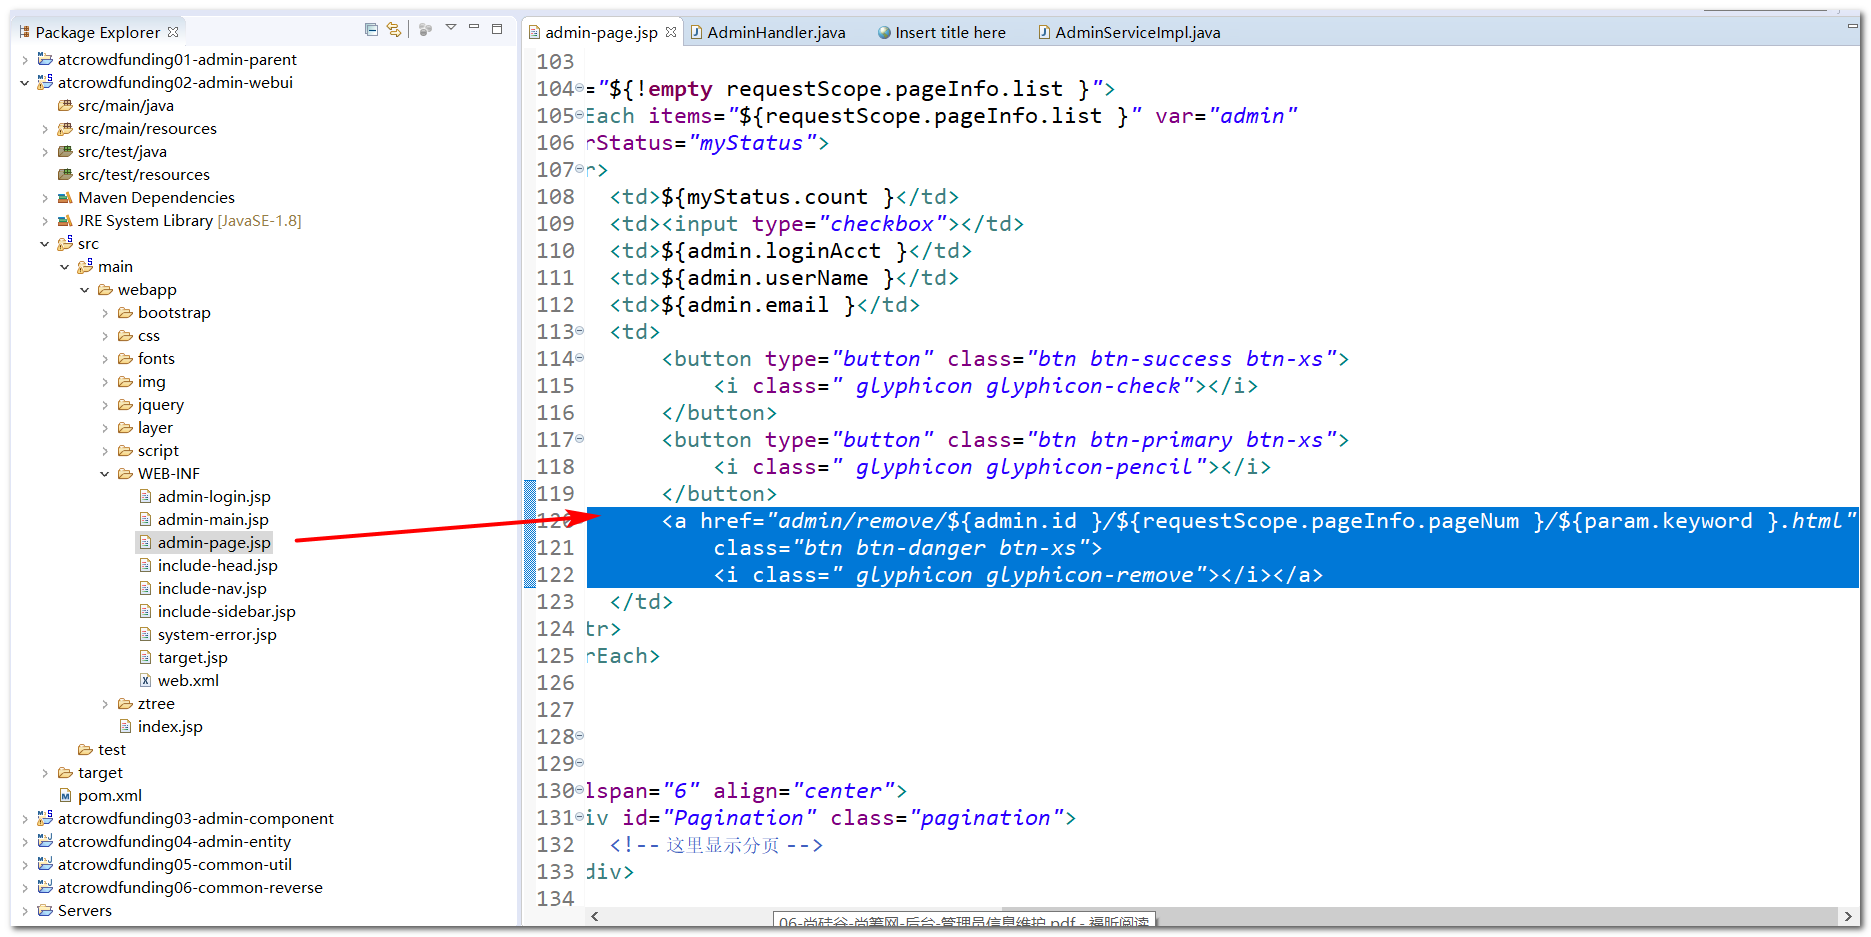
Task: Collapse atcrowdfunding02-admin-webui project
Action: 25,83
